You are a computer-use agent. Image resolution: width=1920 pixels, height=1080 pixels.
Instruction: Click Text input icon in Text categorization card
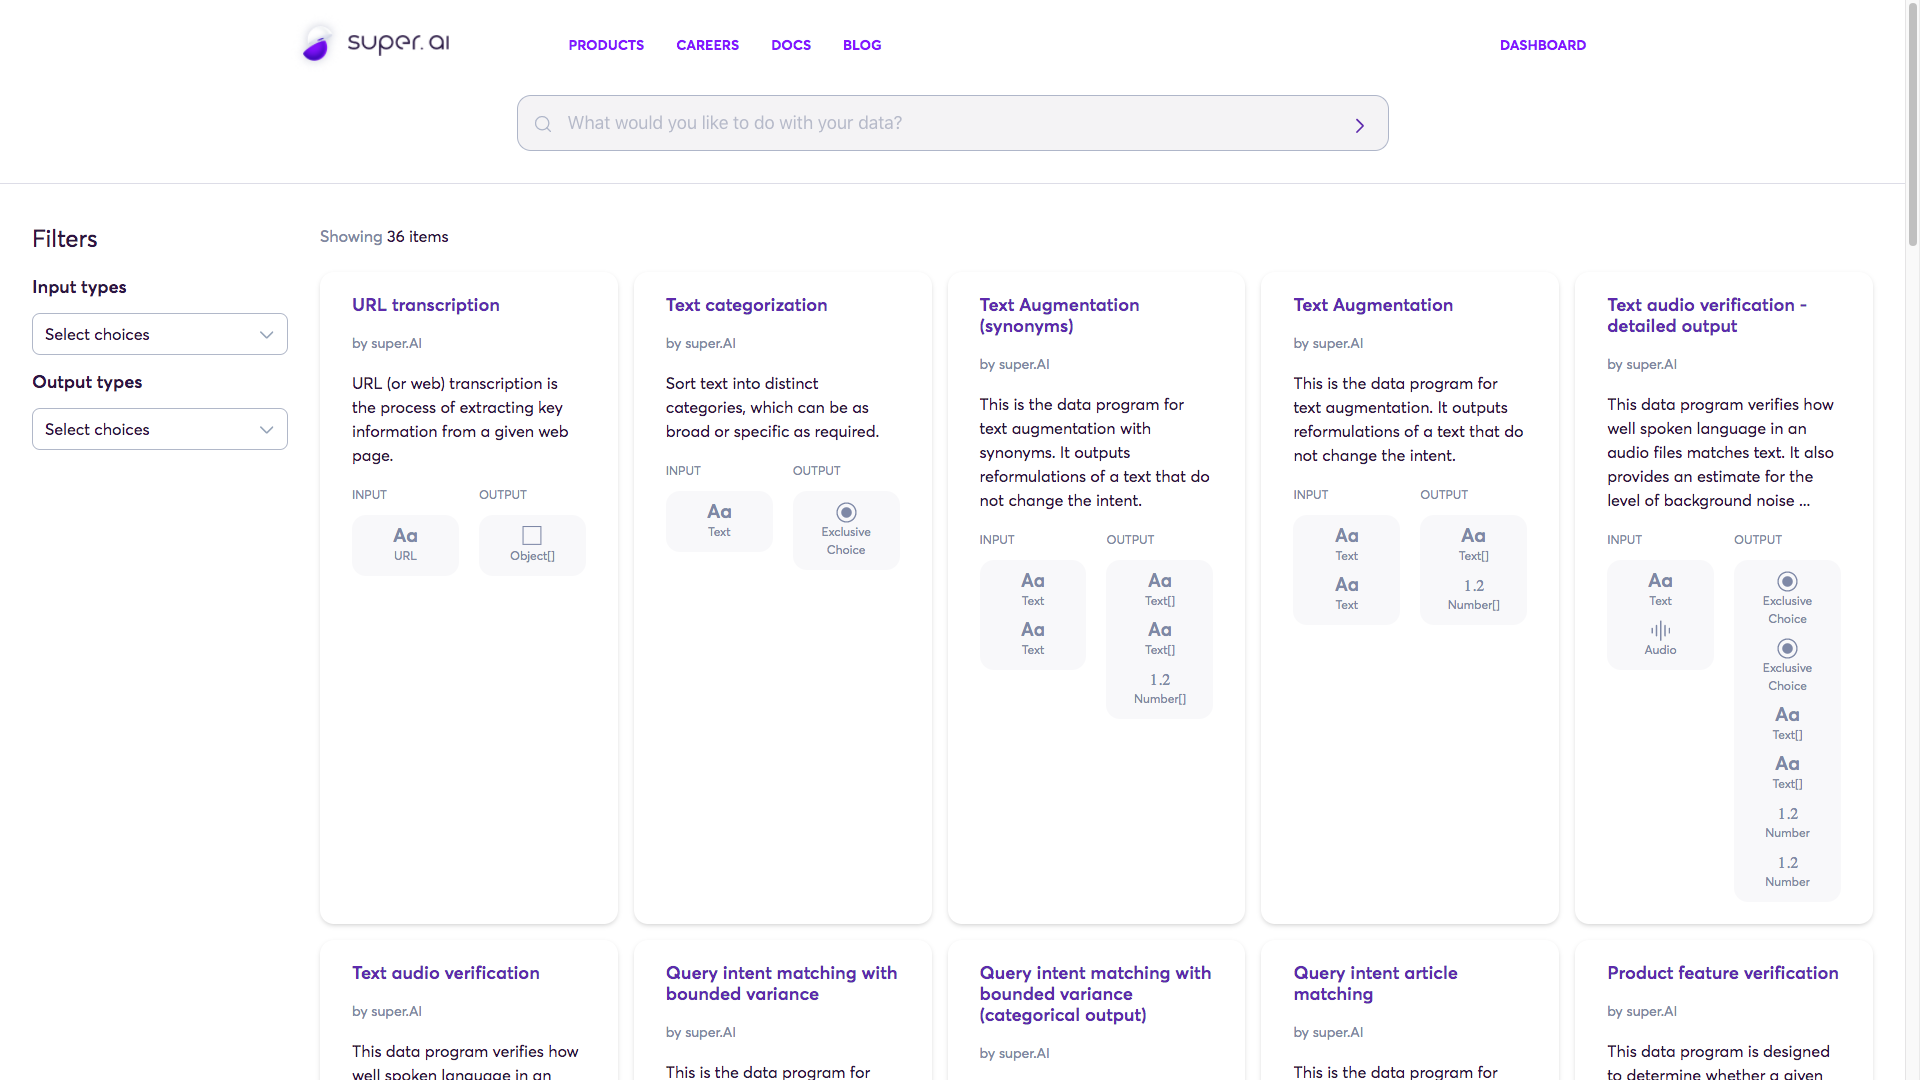(x=719, y=512)
